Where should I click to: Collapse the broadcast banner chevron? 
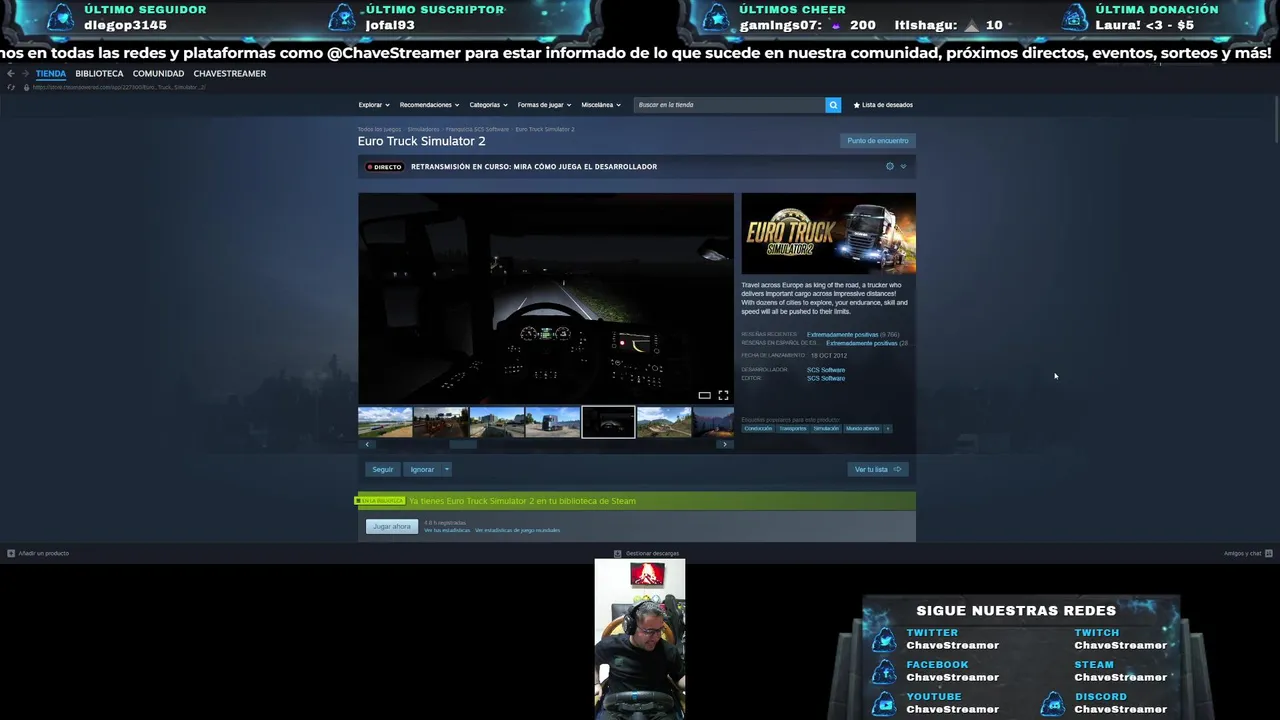tap(903, 166)
